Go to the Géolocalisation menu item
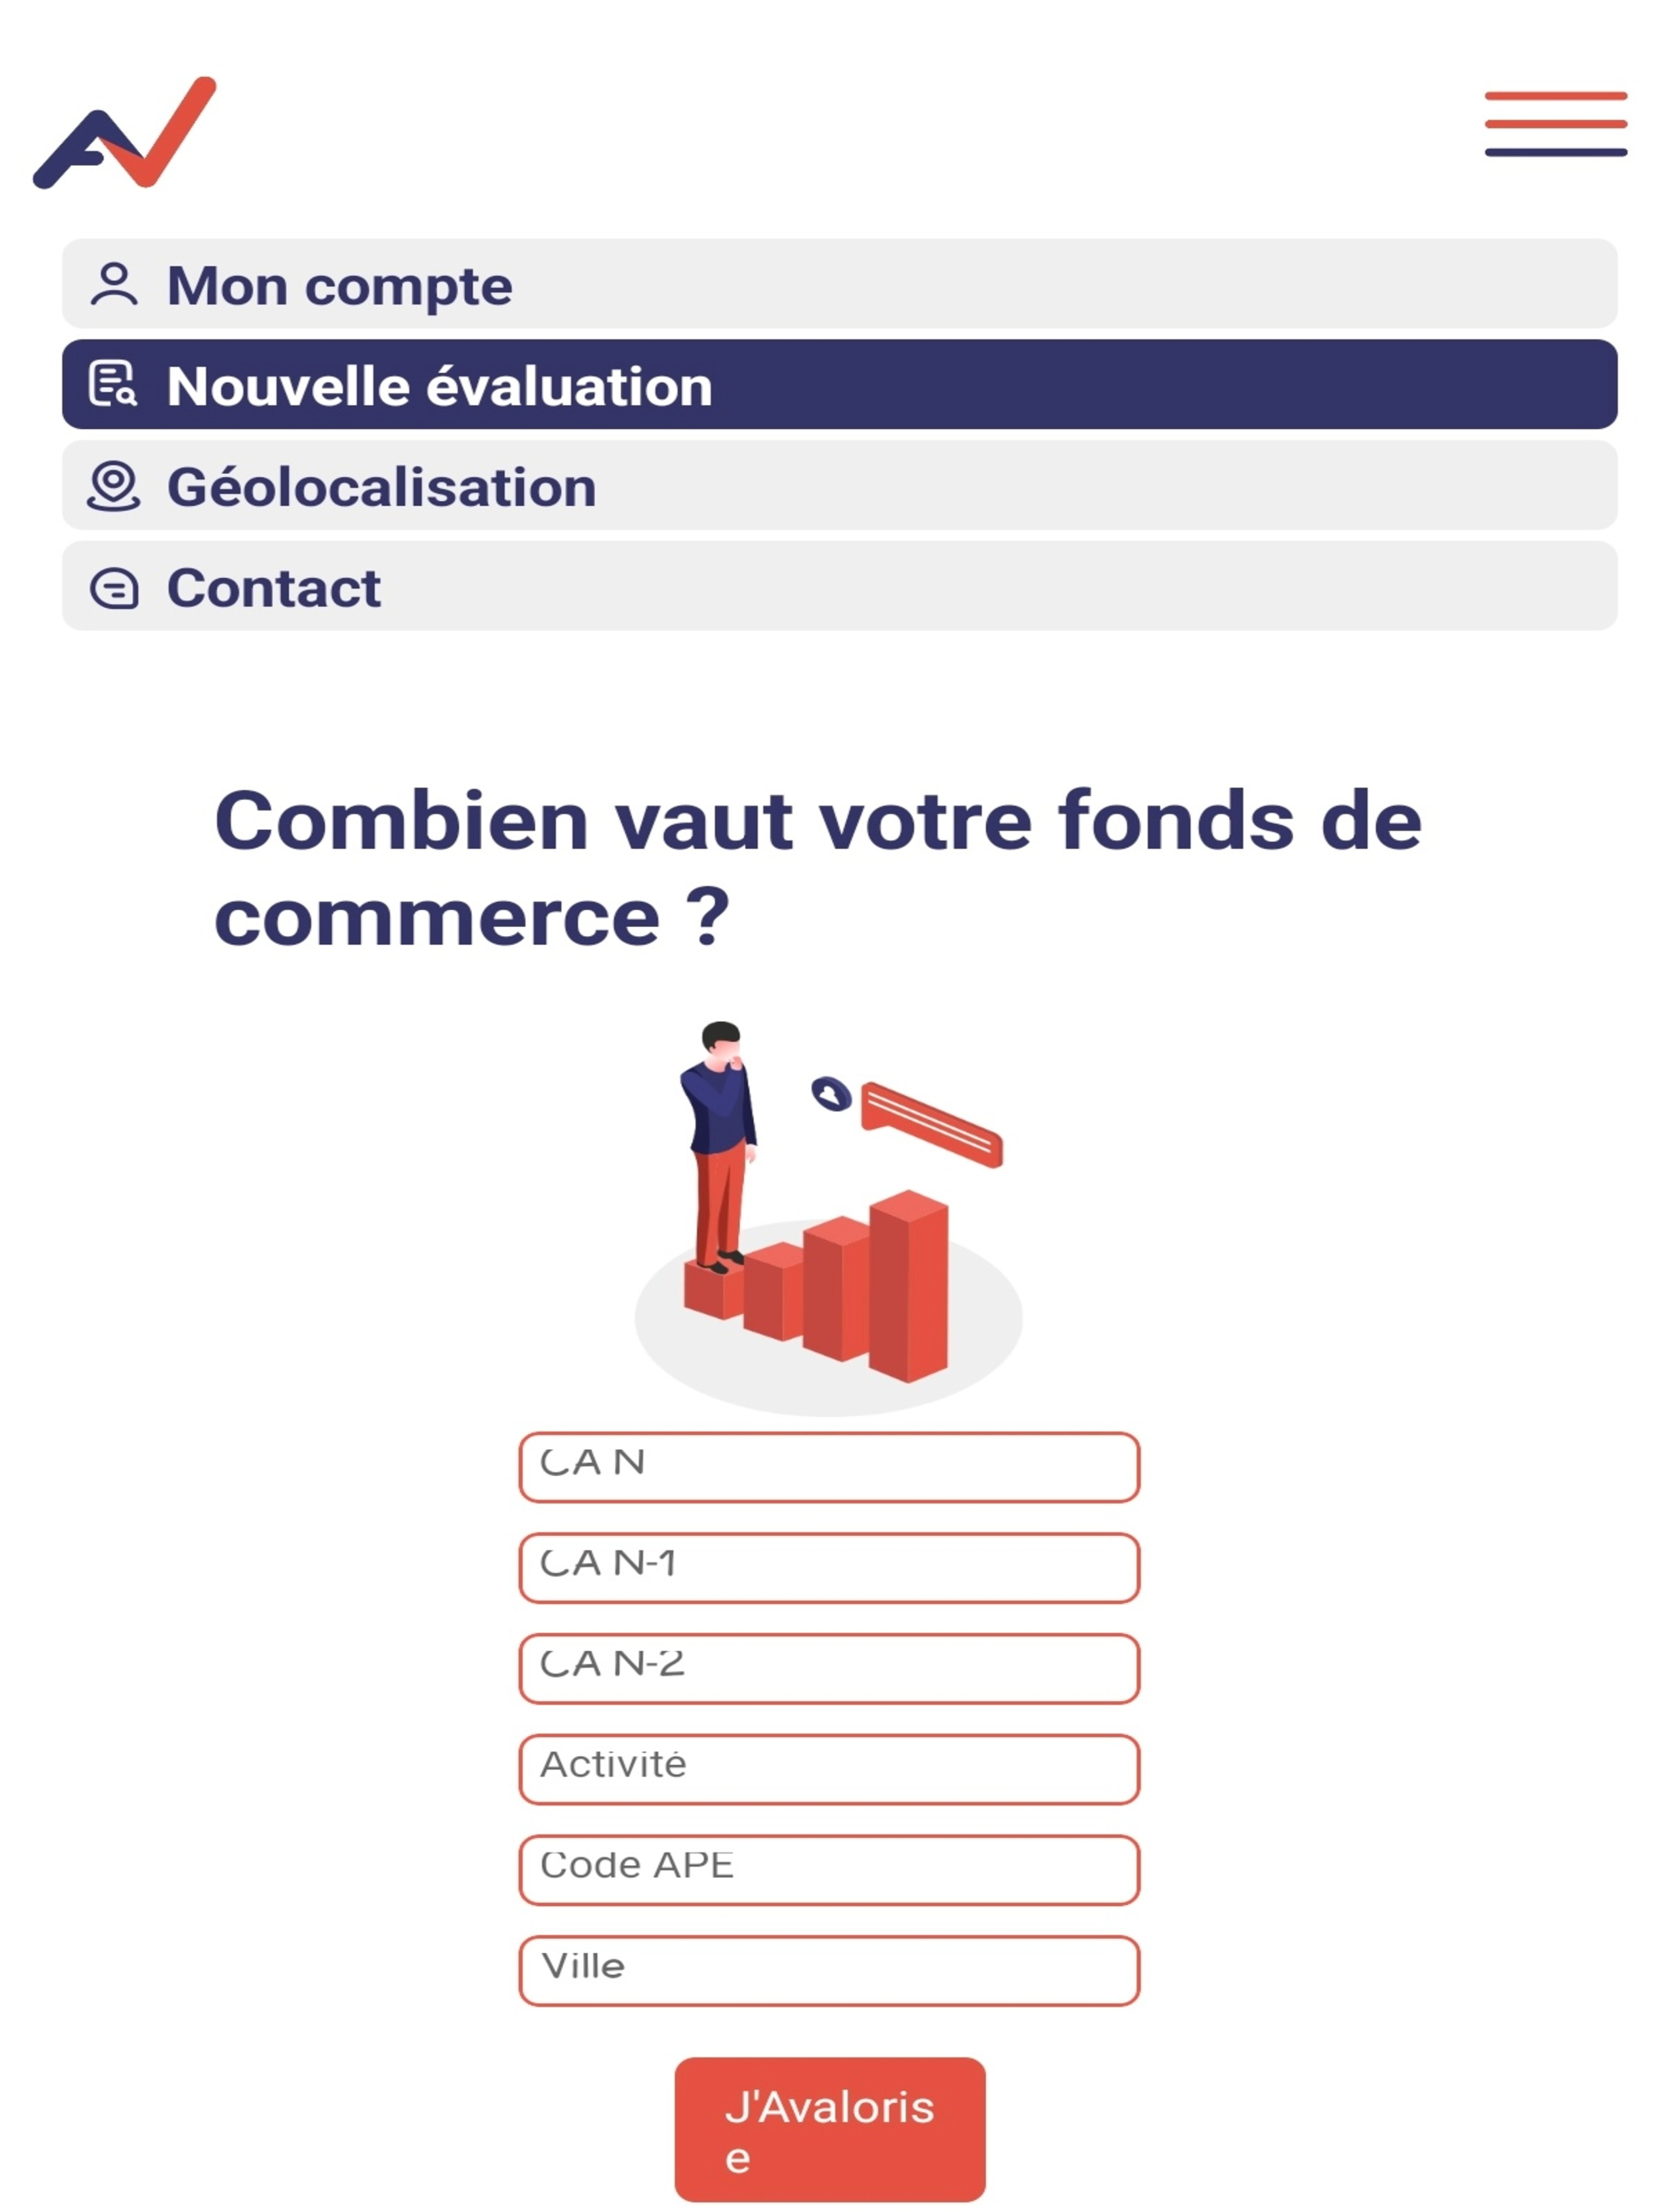Viewport: 1658px width, 2212px height. coord(839,485)
